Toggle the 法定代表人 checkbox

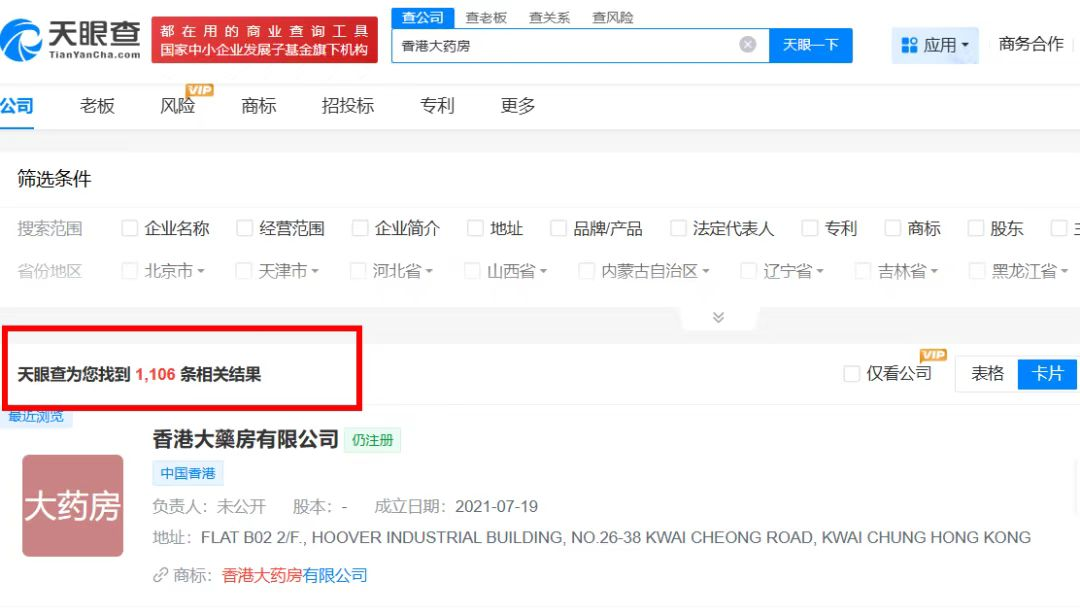[678, 229]
